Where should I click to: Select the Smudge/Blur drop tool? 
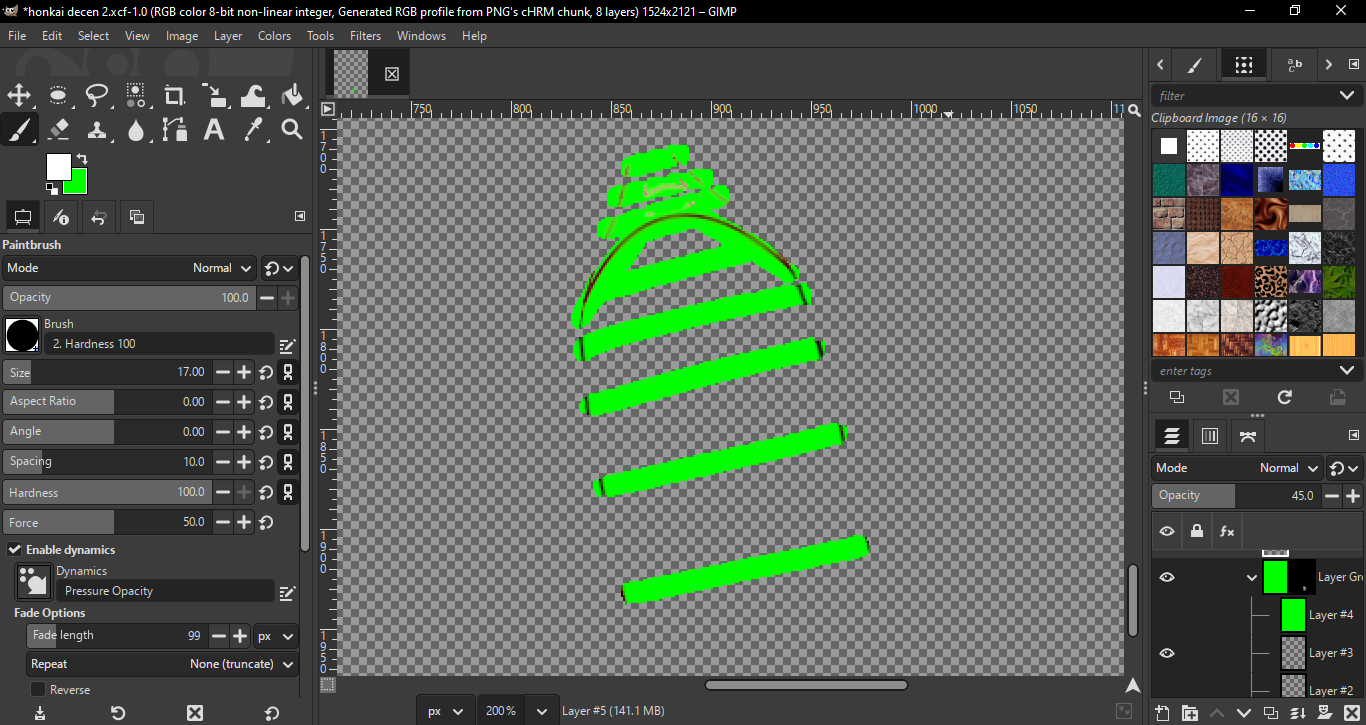point(136,129)
